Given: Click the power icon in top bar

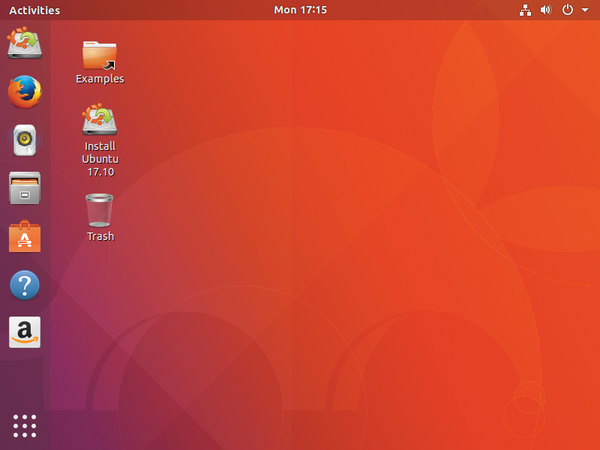Looking at the screenshot, I should (x=567, y=10).
